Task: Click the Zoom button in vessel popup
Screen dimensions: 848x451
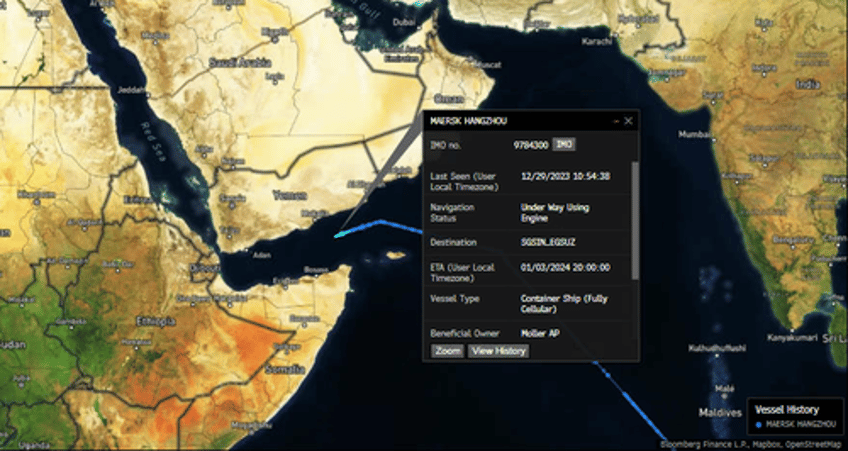Action: tap(448, 351)
